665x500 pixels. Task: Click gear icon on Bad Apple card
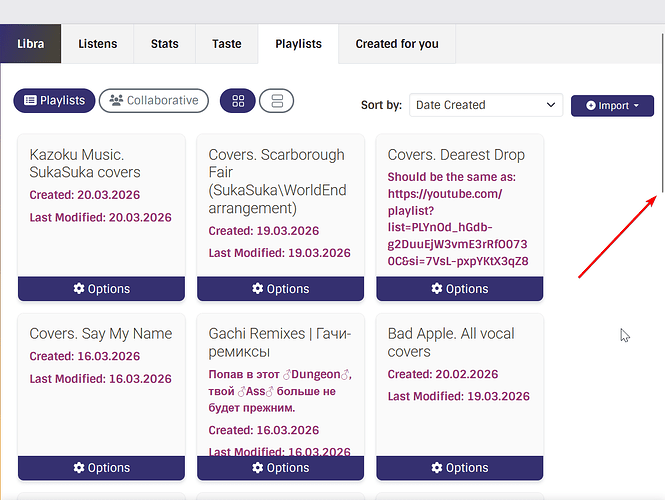click(x=437, y=468)
